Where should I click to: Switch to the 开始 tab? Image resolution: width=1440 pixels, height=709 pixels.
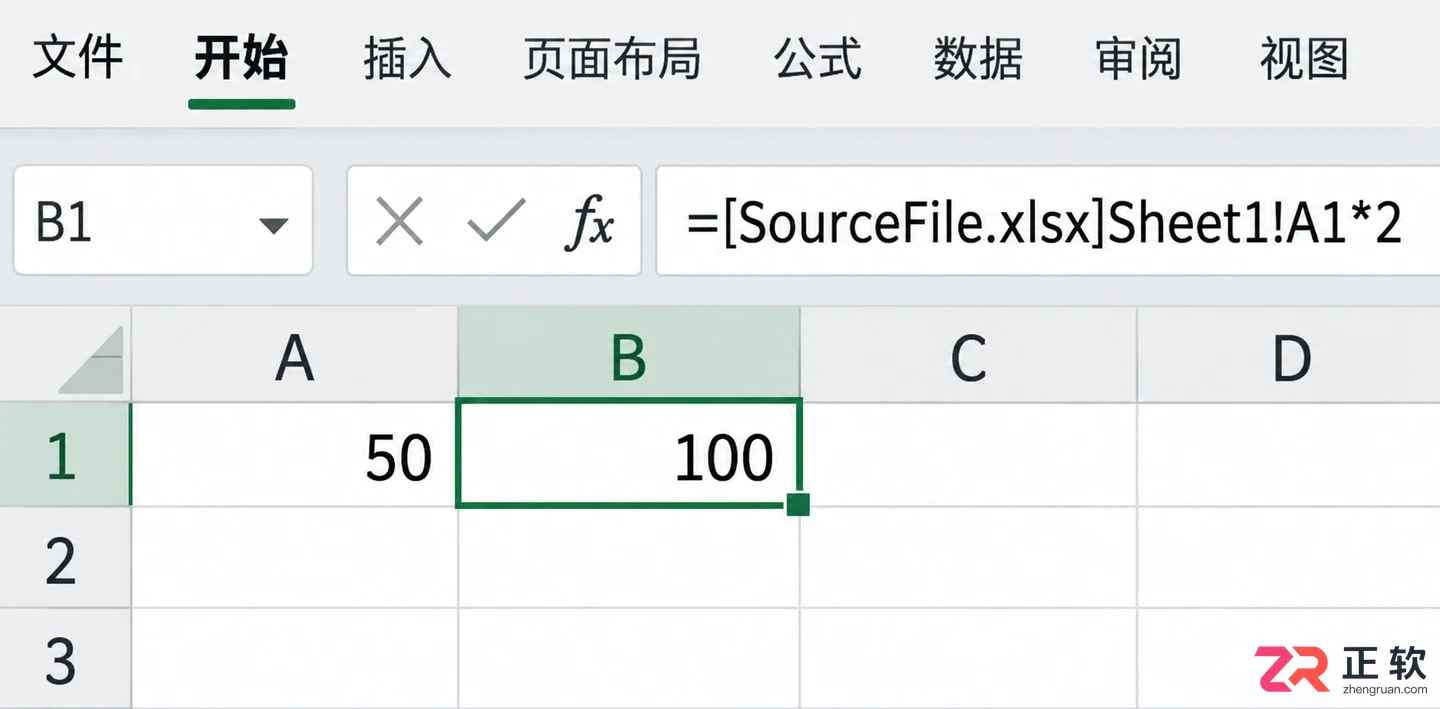pos(241,58)
